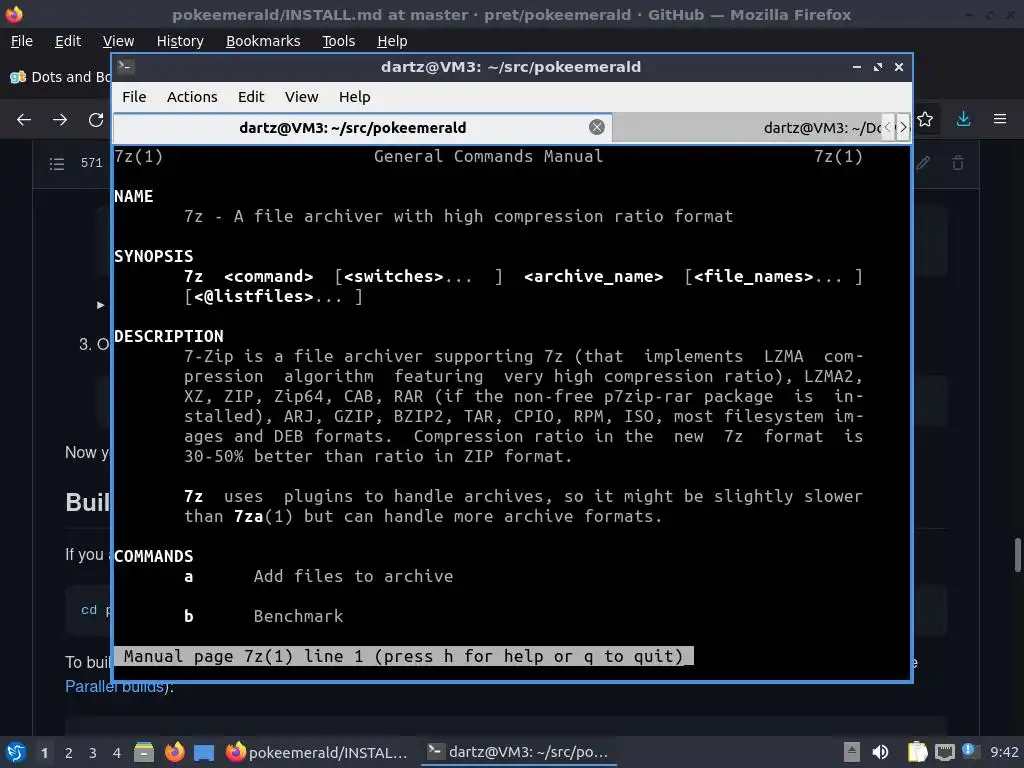The image size is (1024, 768).
Task: Open the Firefox hamburger application menu
Action: pos(1000,120)
